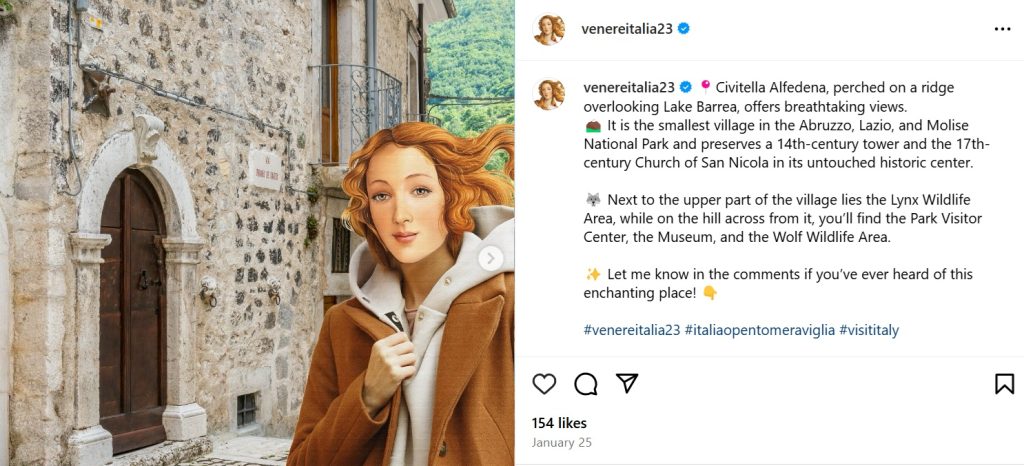1024x466 pixels.
Task: Open venereitalia23 profile from caption username
Action: click(629, 87)
